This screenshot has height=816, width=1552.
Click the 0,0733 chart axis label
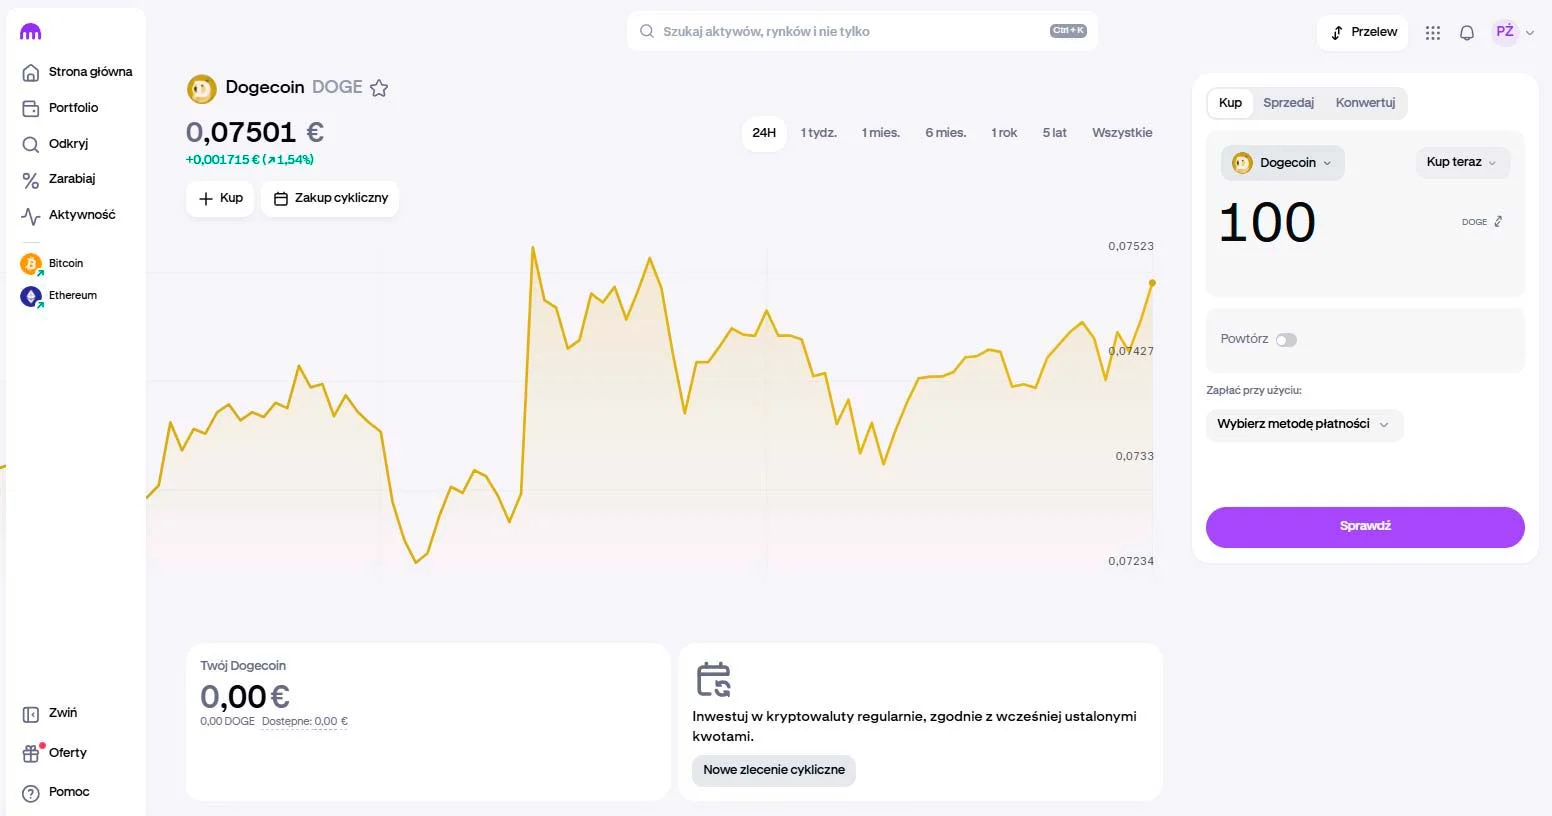(1135, 456)
